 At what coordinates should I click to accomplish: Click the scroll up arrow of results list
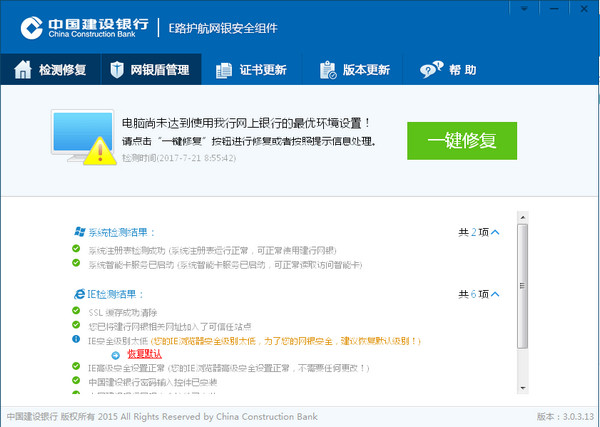[523, 218]
